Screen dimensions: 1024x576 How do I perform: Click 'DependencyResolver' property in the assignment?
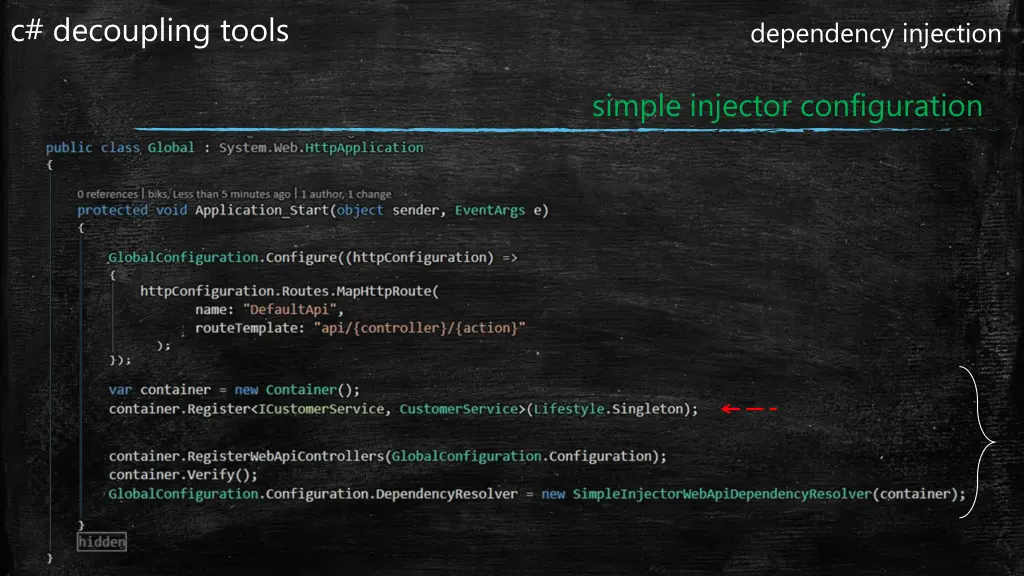pyautogui.click(x=447, y=494)
